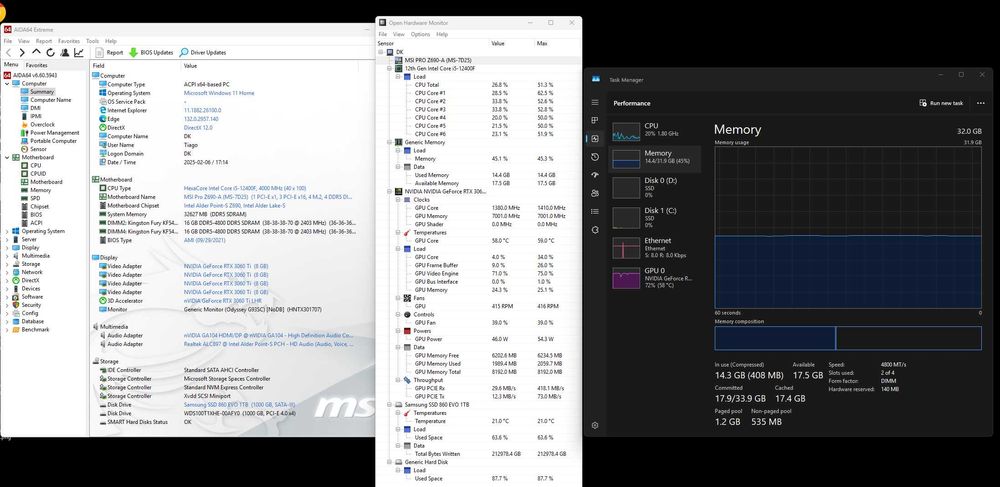Open Task Manager hamburger navigation menu
The height and width of the screenshot is (487, 1000).
pos(595,103)
